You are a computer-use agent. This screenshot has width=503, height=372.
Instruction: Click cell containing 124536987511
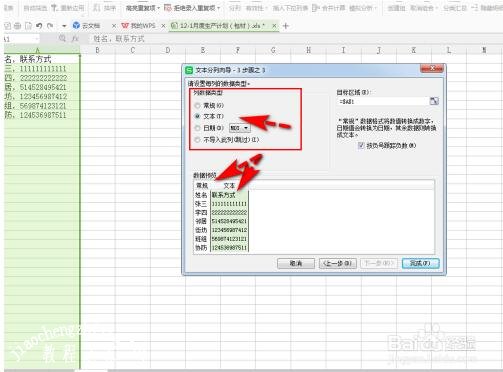point(41,115)
